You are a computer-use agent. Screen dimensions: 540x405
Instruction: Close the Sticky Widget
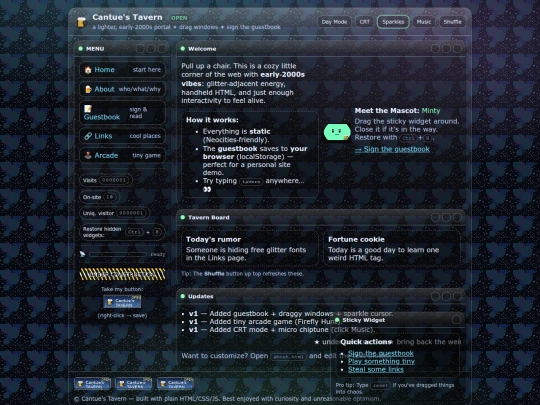click(x=457, y=320)
